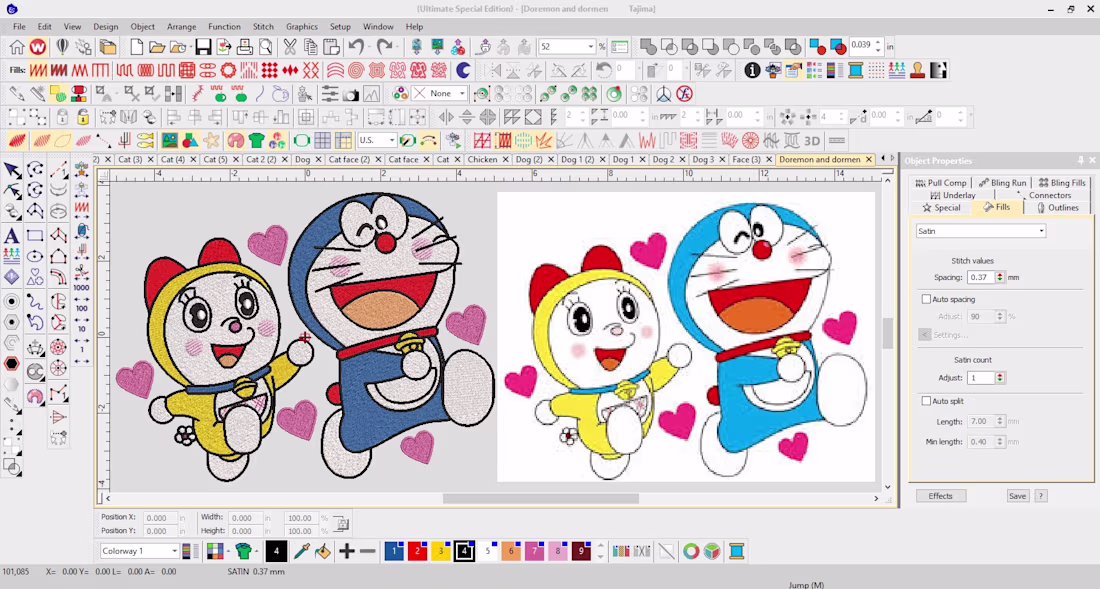Enable the Auto spacing checkbox
1100x589 pixels.
(x=926, y=299)
